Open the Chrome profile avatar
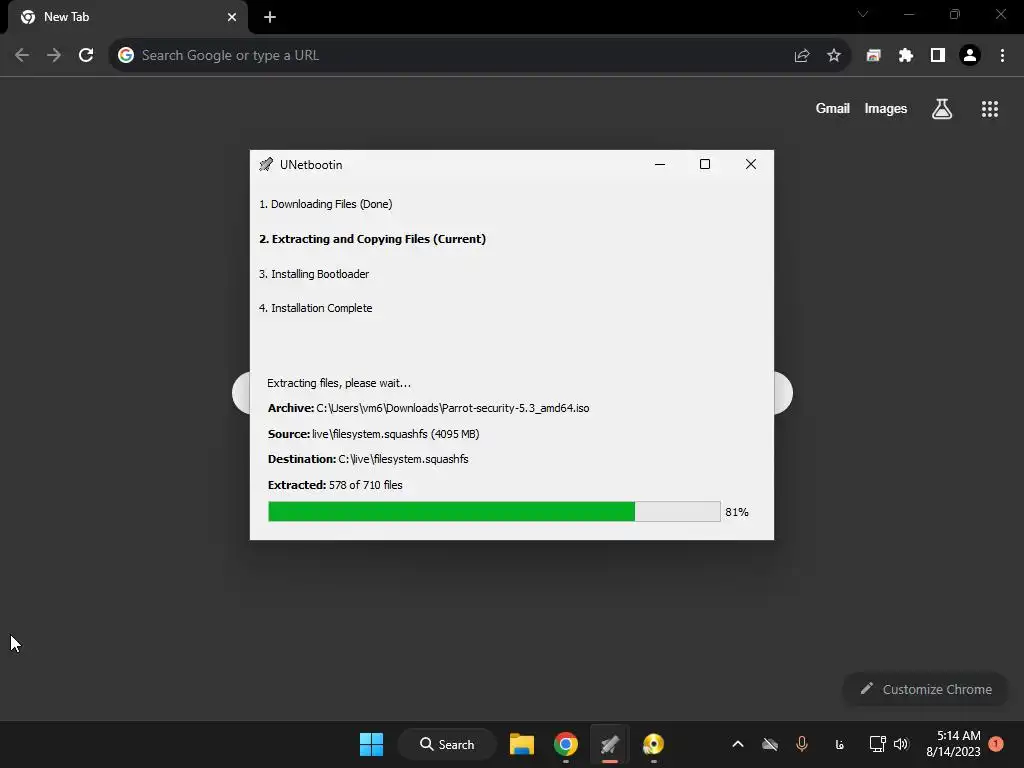The image size is (1024, 768). pos(970,56)
